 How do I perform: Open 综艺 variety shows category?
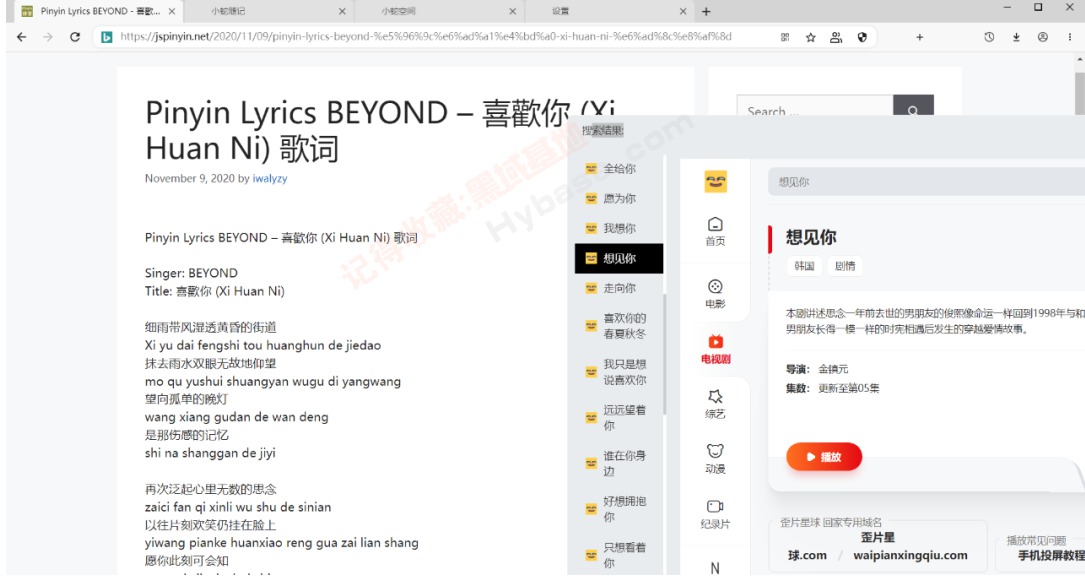[715, 404]
